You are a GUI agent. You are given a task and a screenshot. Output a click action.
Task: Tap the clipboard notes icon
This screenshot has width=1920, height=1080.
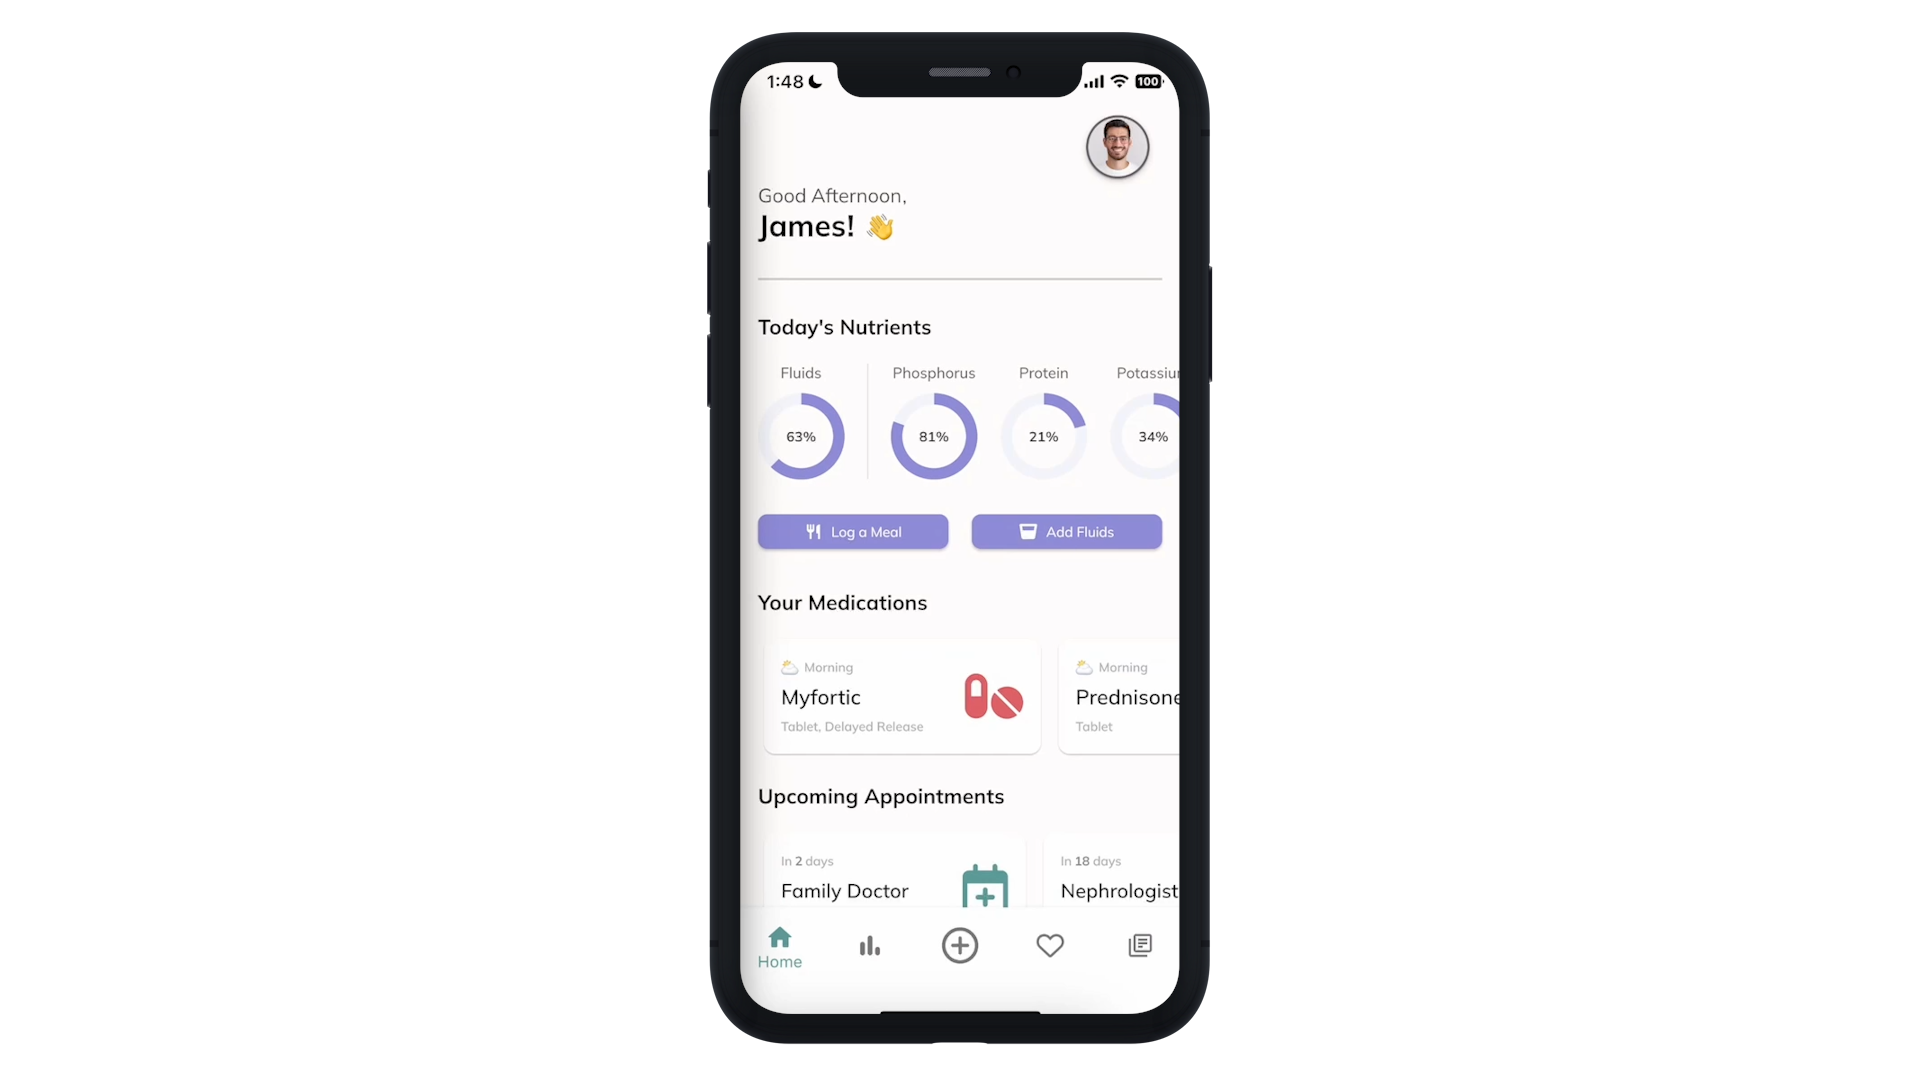(x=1139, y=944)
